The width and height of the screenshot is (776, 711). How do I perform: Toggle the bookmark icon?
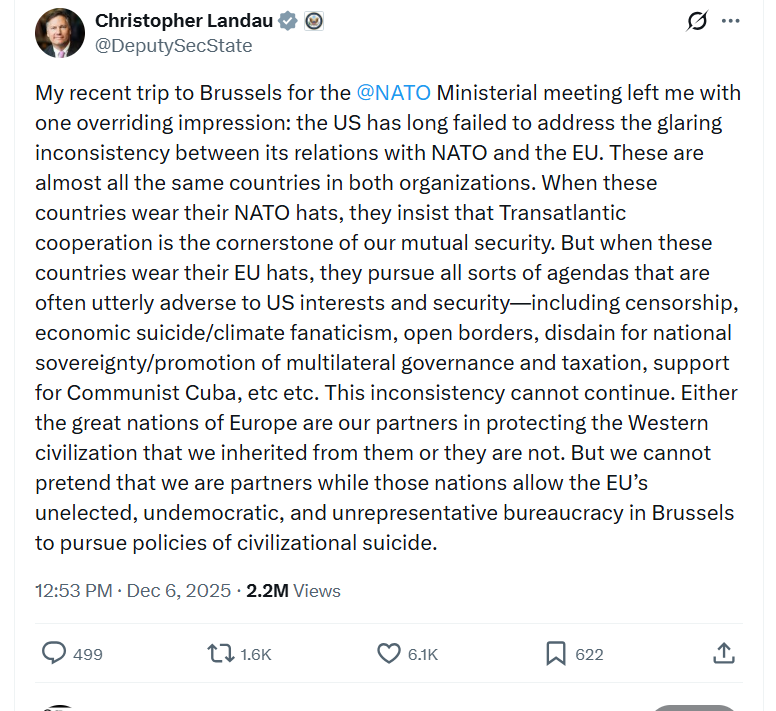coord(555,653)
